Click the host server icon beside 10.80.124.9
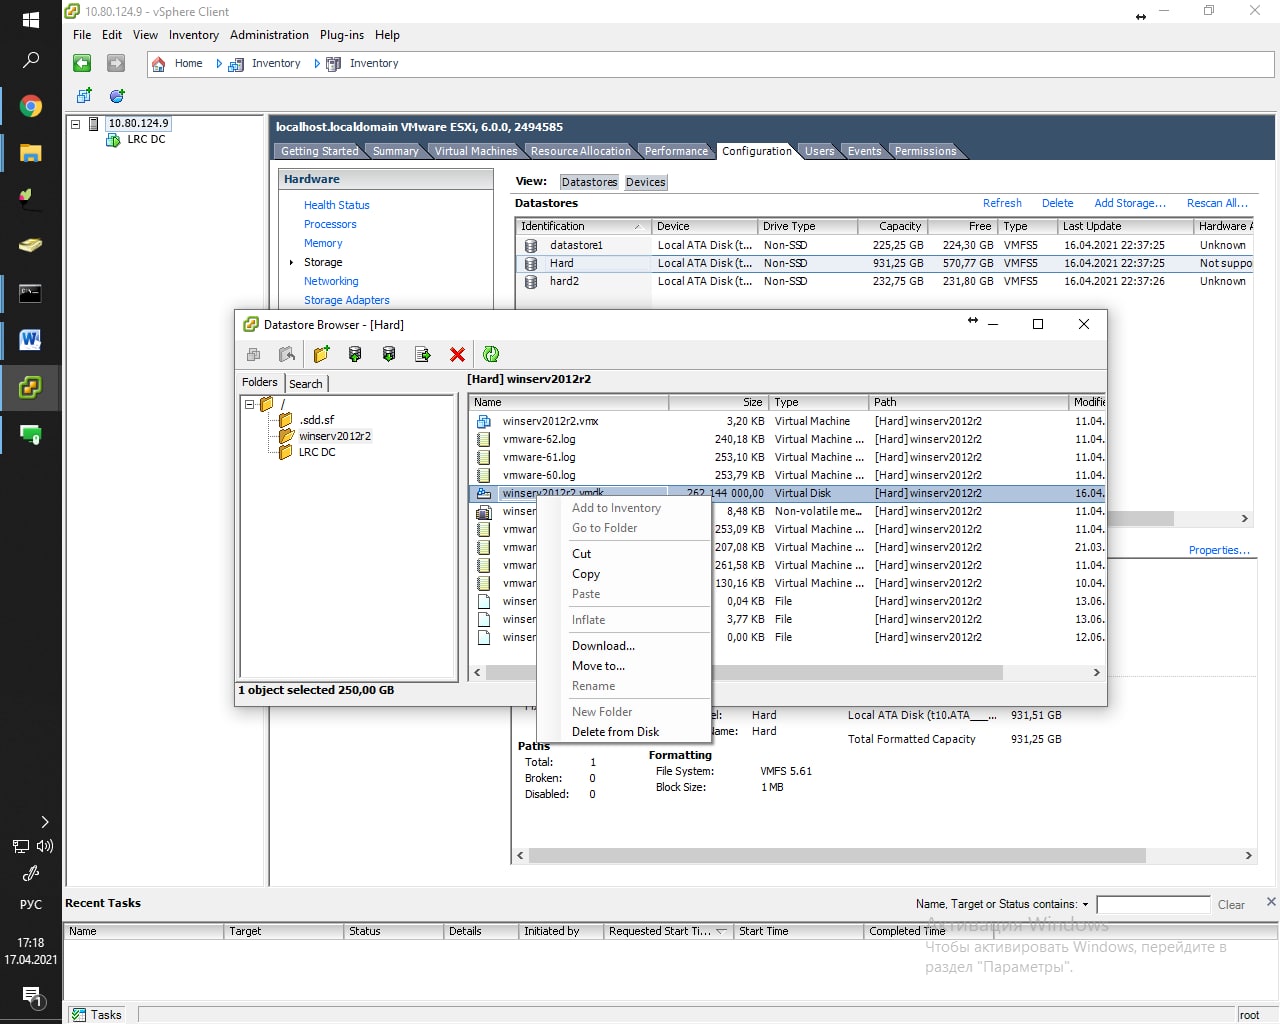Screen dimensions: 1280x1024 (x=94, y=124)
